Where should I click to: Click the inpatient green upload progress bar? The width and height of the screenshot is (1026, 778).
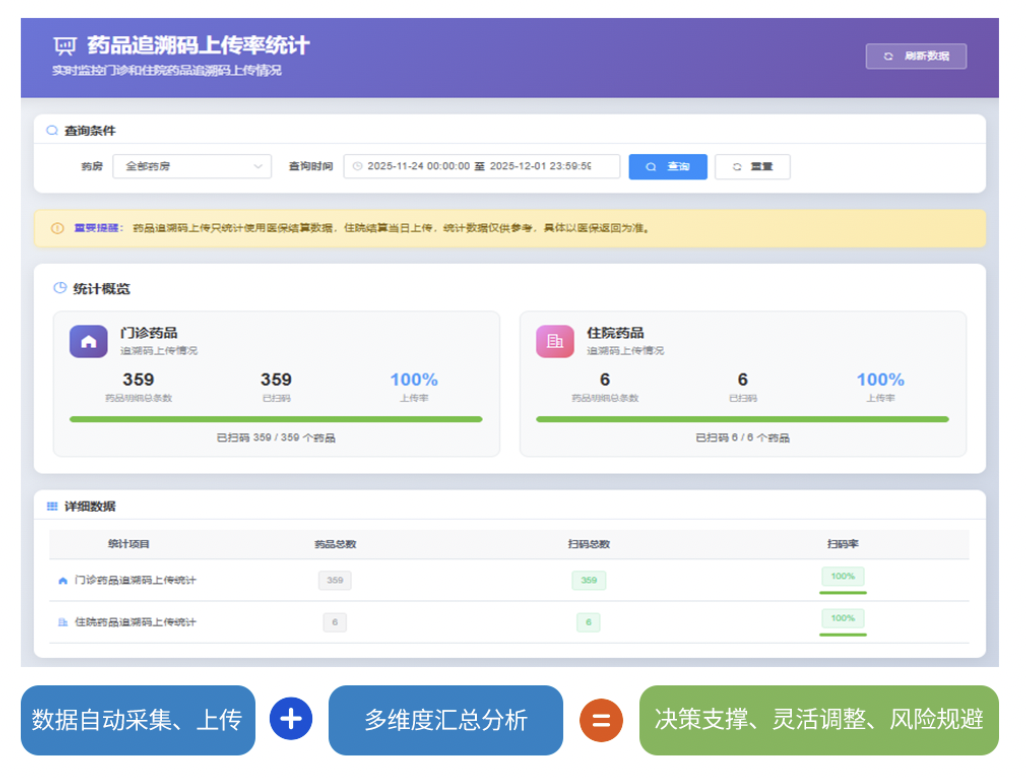point(742,419)
